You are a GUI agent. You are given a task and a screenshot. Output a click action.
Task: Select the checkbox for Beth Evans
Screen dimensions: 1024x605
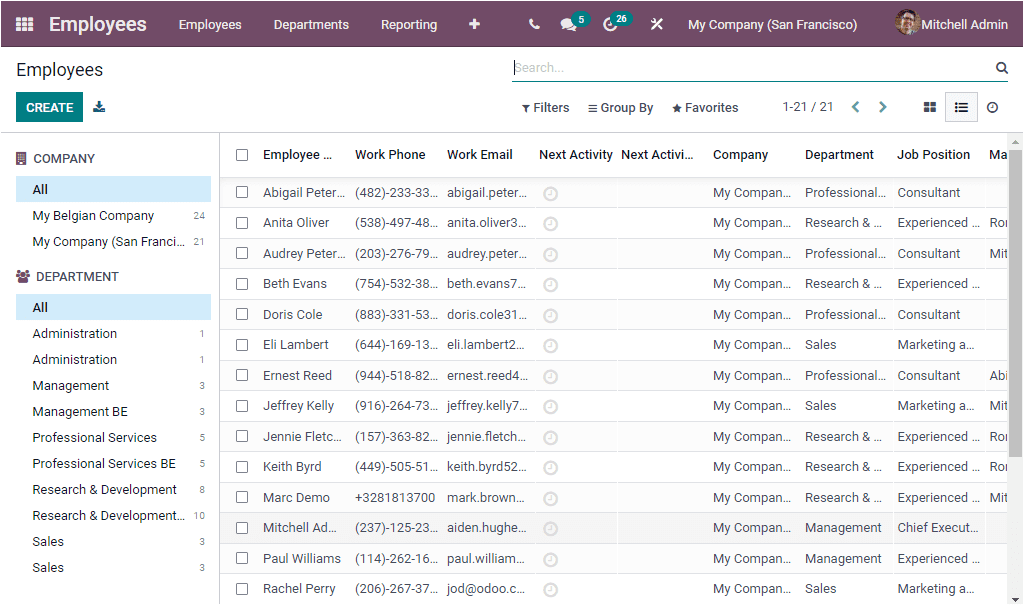tap(241, 284)
